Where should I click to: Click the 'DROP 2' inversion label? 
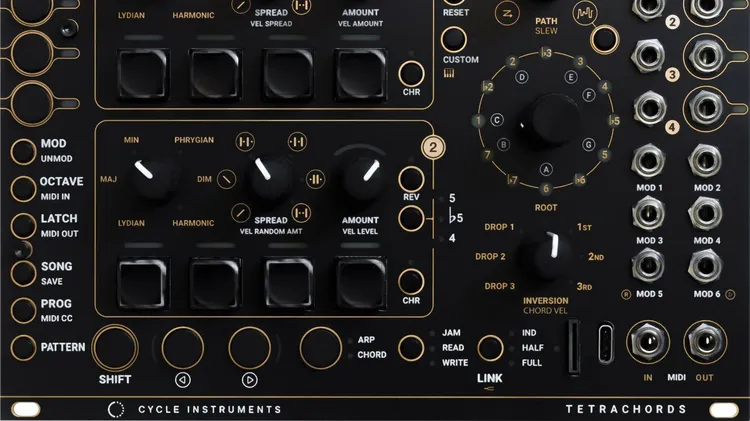(x=490, y=256)
